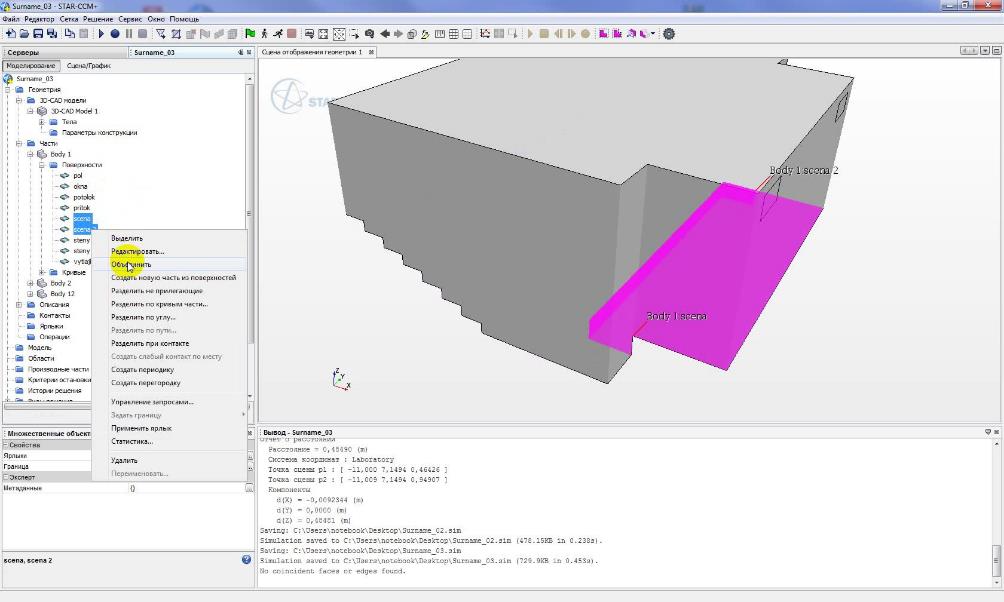Switch to the Сцена/График tab
The image size is (1004, 602).
(x=89, y=65)
